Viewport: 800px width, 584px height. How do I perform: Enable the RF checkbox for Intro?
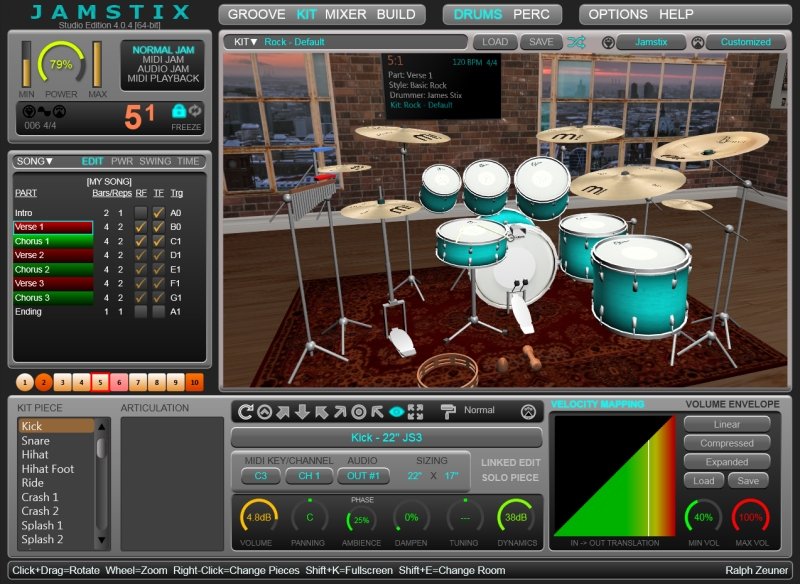point(142,213)
